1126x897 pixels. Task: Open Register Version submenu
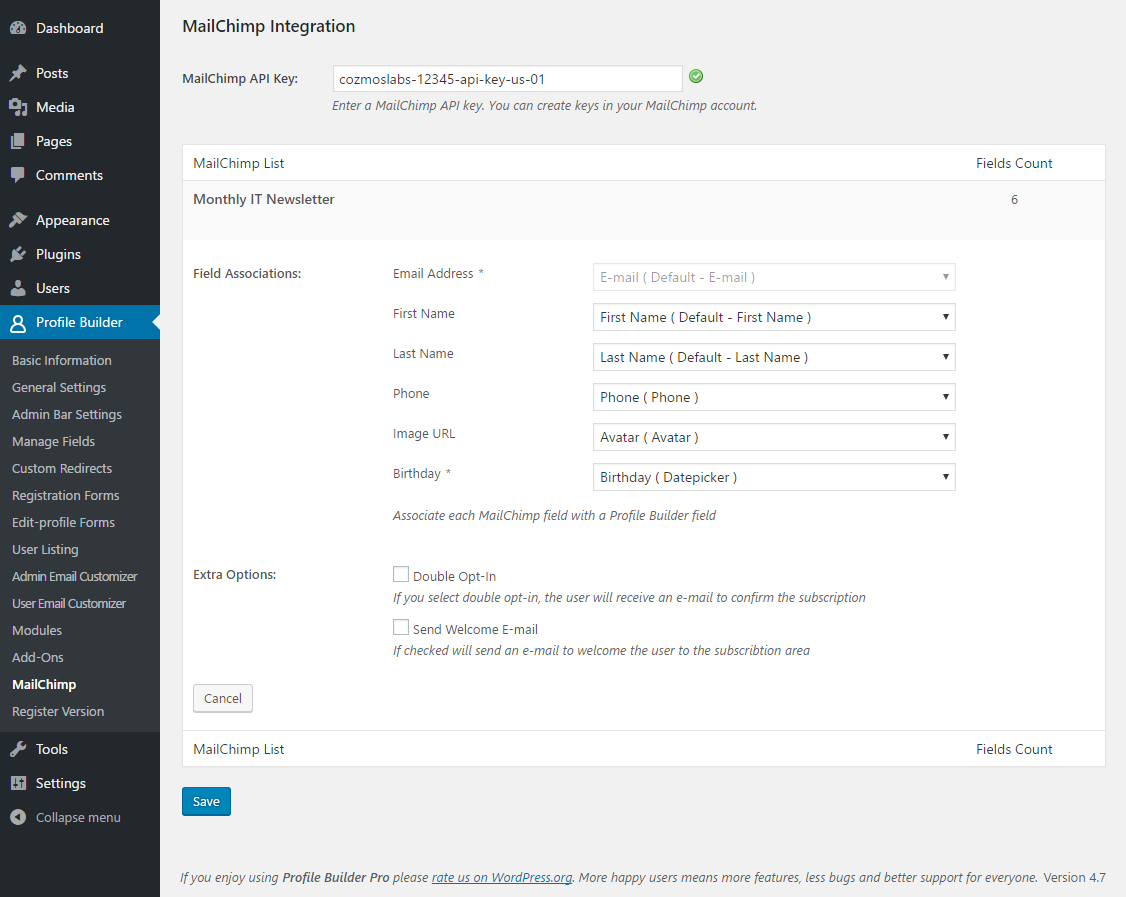(x=58, y=712)
